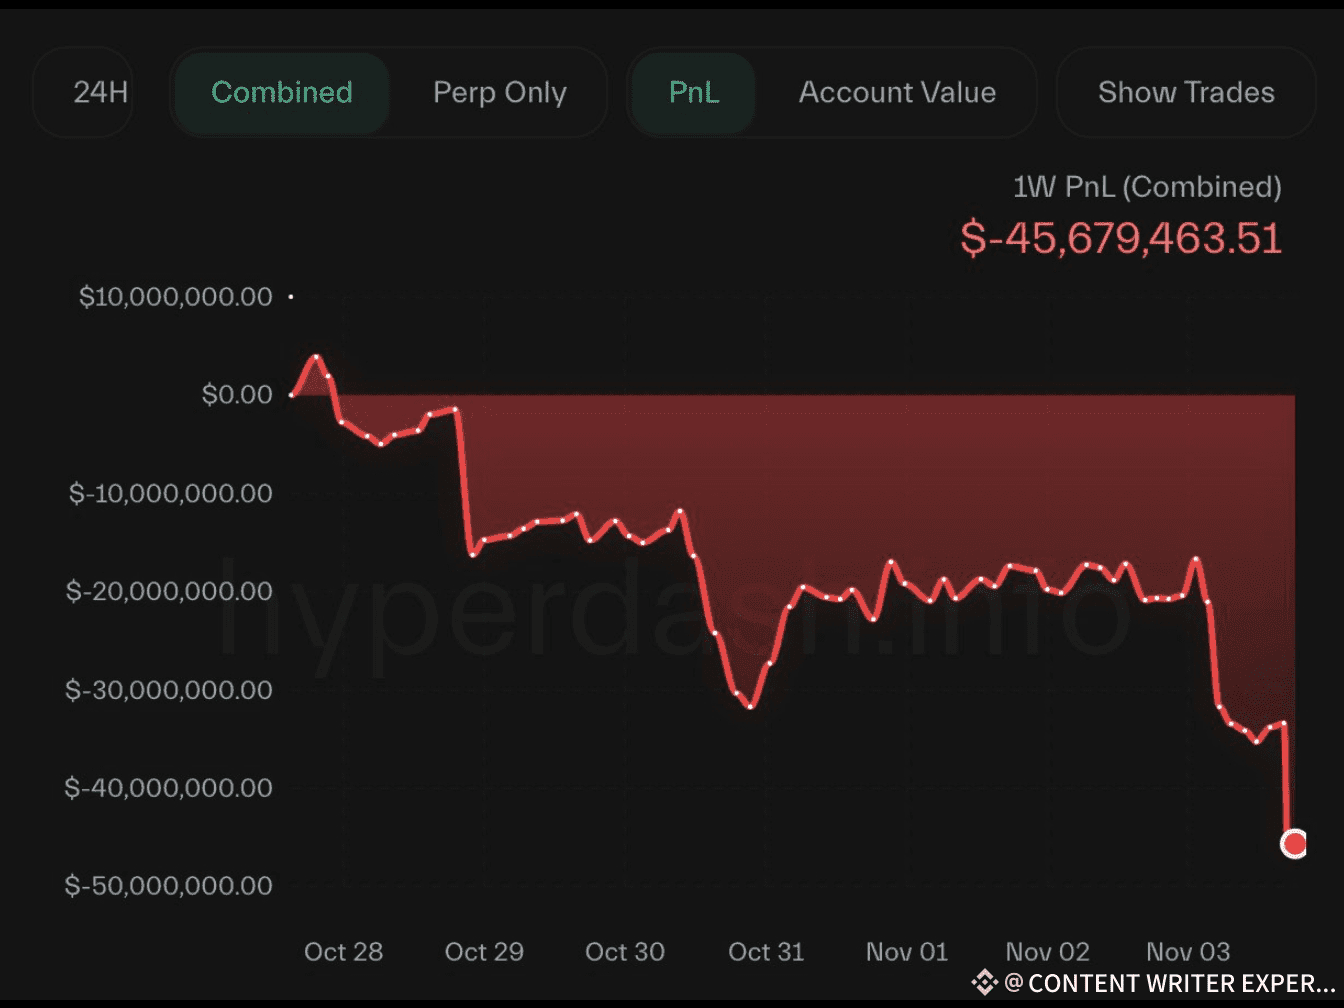Click the $-50,000,000.00 axis label
This screenshot has width=1344, height=1008.
click(168, 885)
